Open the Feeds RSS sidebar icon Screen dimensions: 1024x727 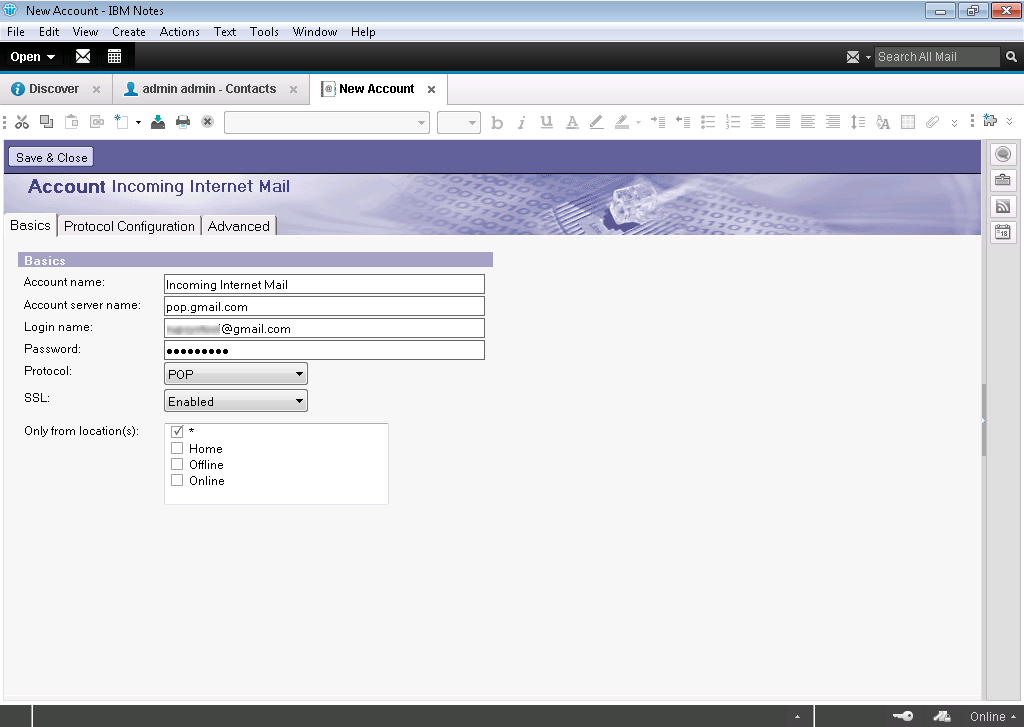(1002, 206)
